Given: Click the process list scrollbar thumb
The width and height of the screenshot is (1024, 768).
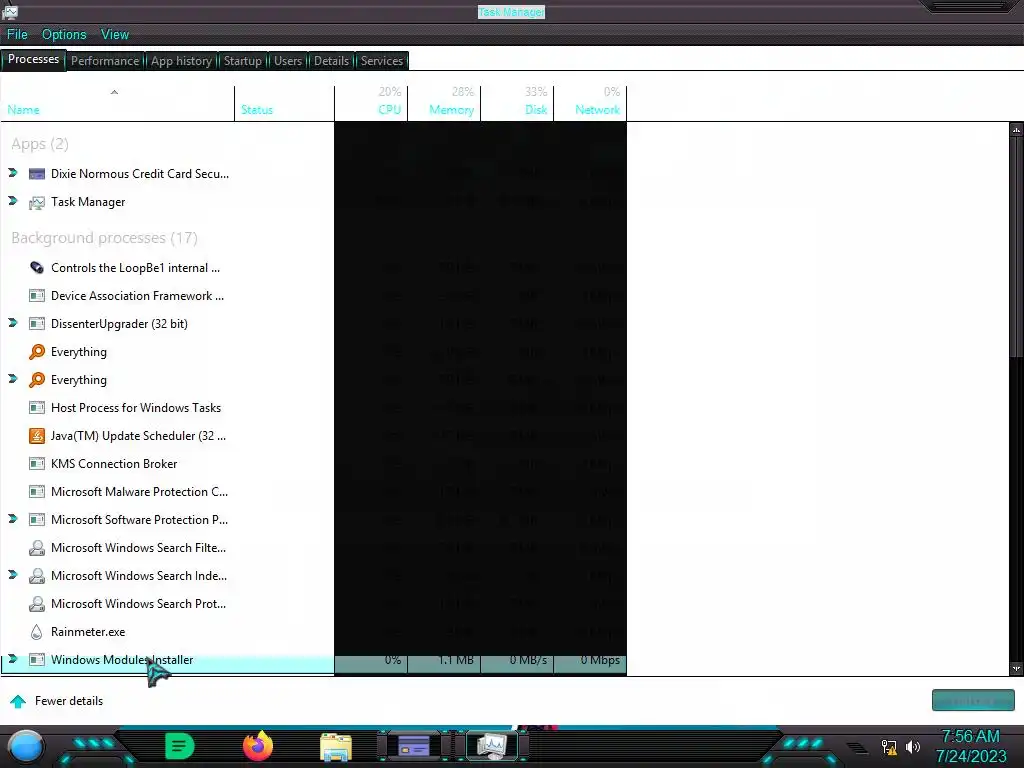Looking at the screenshot, I should pos(1016,247).
